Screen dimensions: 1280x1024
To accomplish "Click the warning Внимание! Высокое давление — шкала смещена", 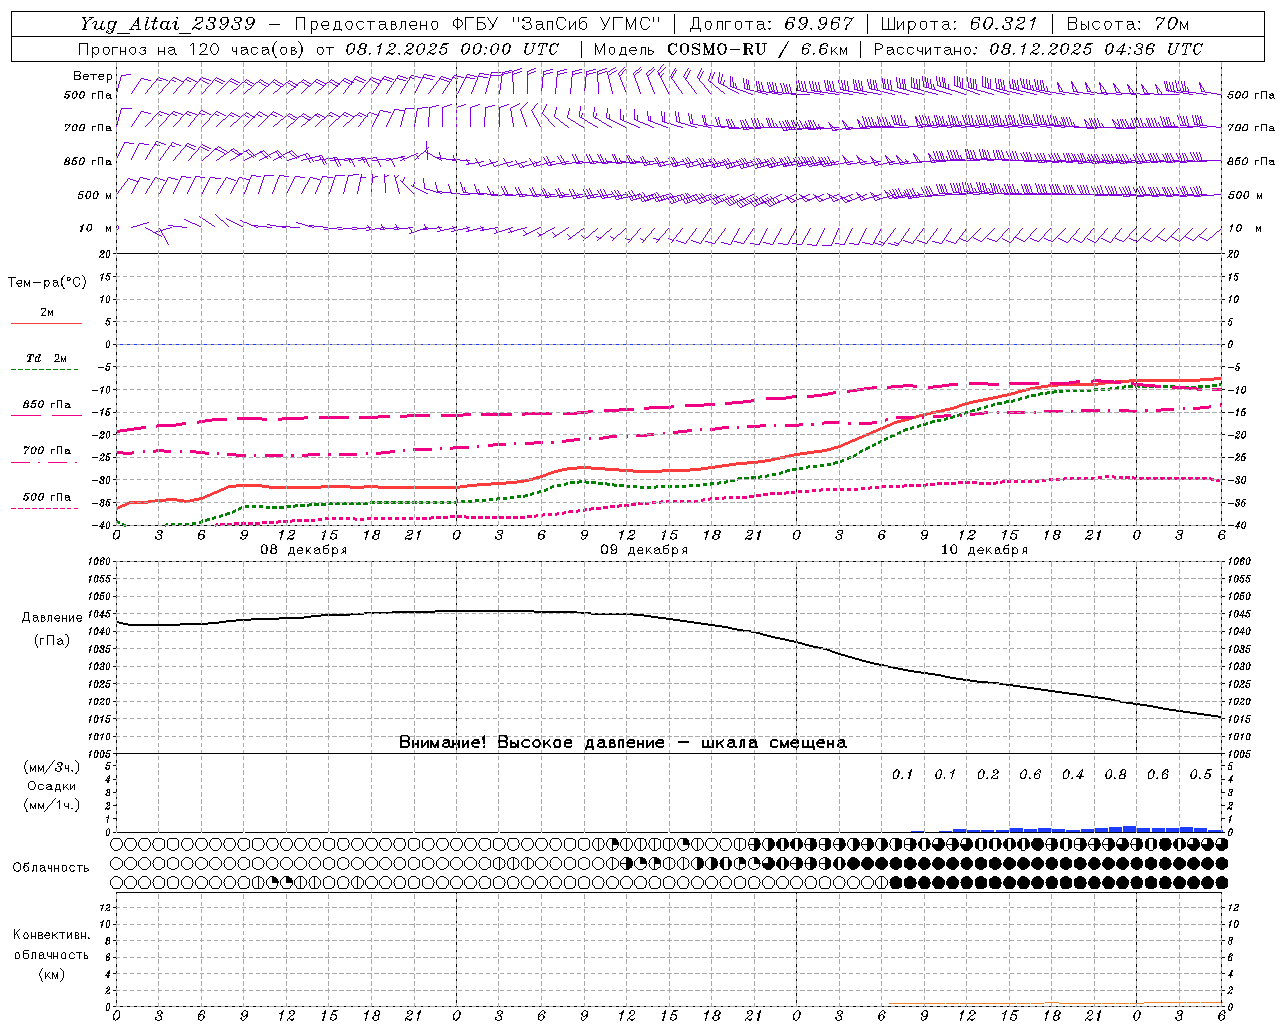I will 623,743.
